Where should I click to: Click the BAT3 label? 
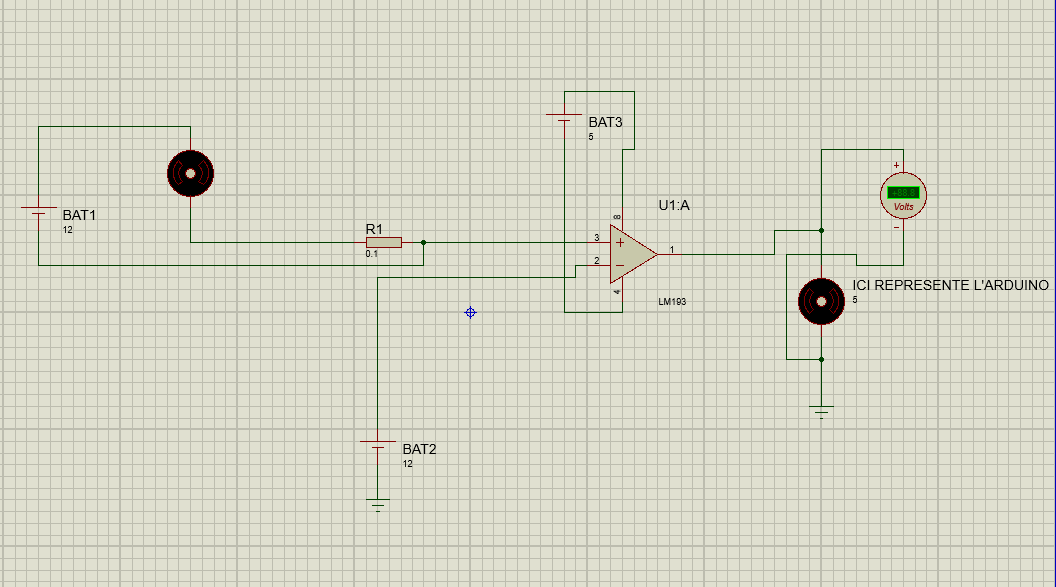(605, 123)
